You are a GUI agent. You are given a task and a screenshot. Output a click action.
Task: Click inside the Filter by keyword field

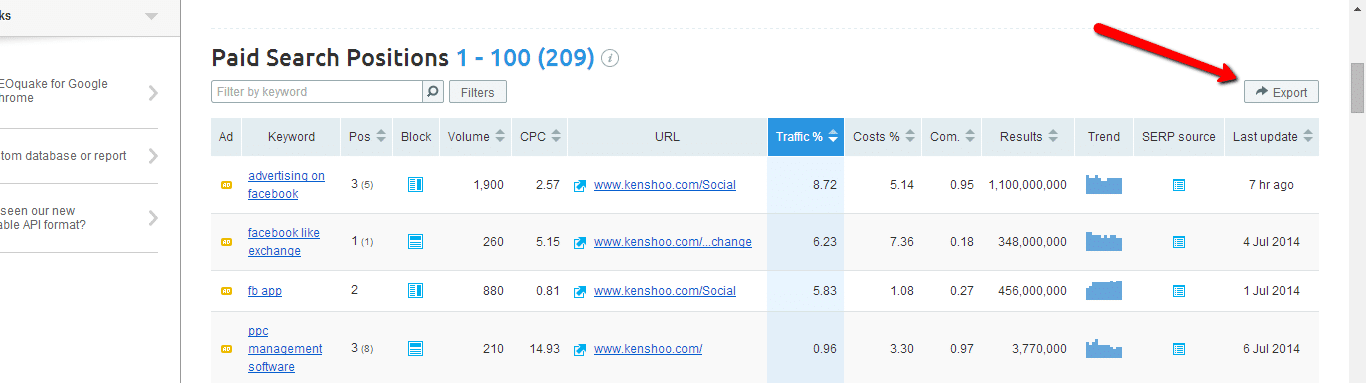pos(317,91)
